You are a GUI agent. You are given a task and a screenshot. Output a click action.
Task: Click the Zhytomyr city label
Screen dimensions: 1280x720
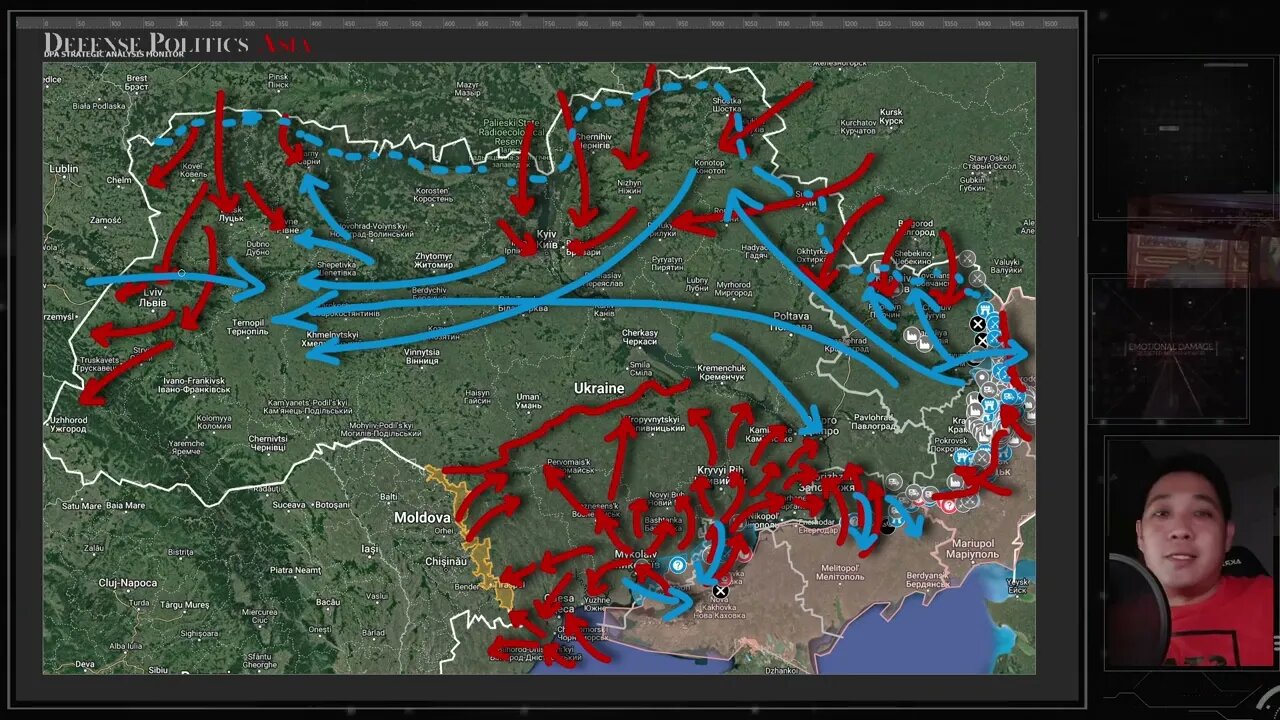coord(434,260)
